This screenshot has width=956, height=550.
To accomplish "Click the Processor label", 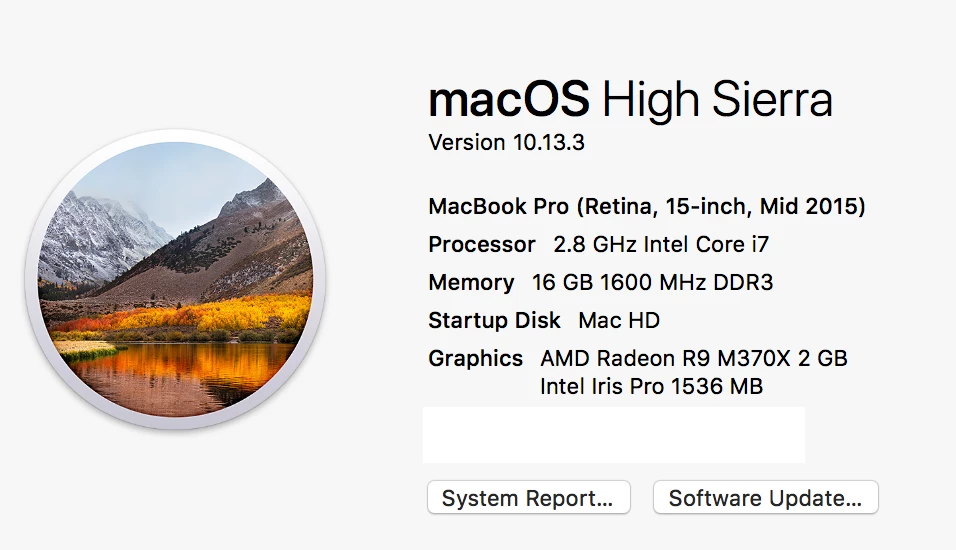I will click(482, 245).
